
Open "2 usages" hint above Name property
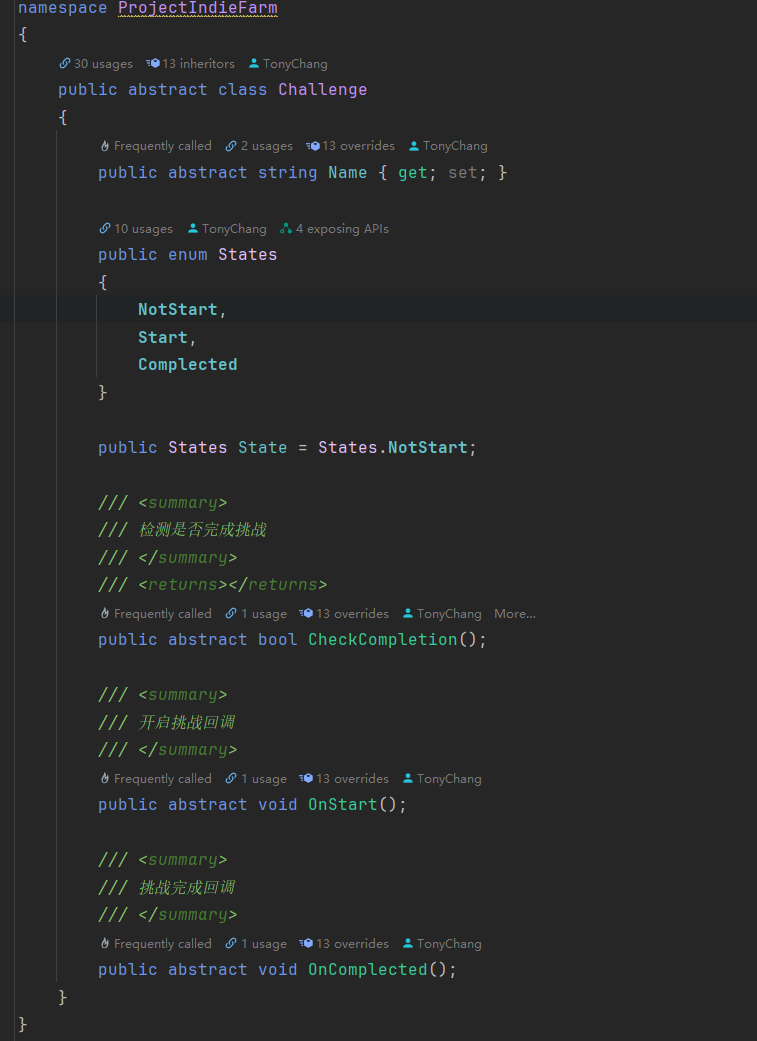(x=266, y=146)
